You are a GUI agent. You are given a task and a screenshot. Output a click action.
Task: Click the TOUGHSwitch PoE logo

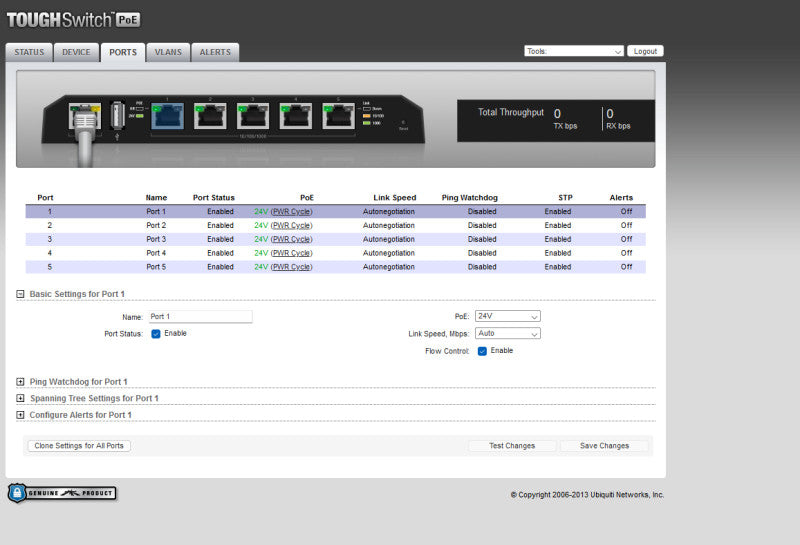click(73, 20)
